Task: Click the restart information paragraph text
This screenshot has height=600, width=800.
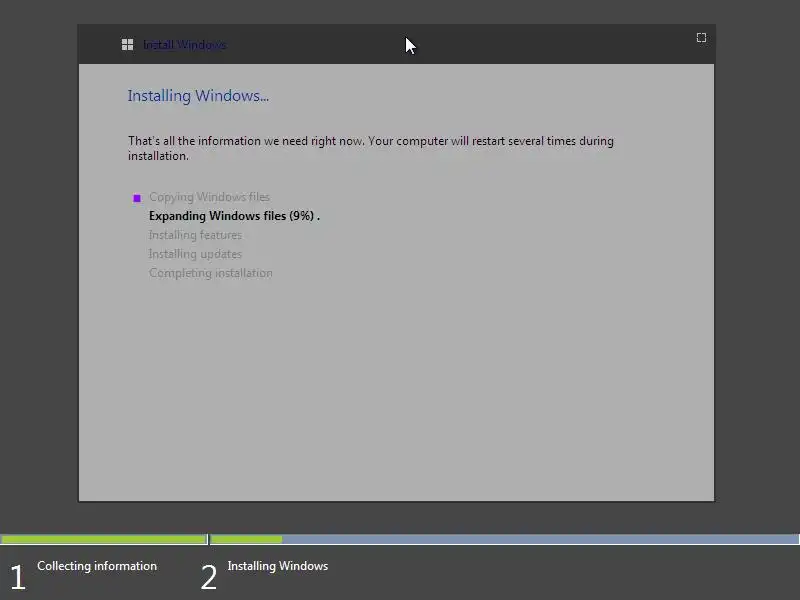Action: [x=371, y=148]
